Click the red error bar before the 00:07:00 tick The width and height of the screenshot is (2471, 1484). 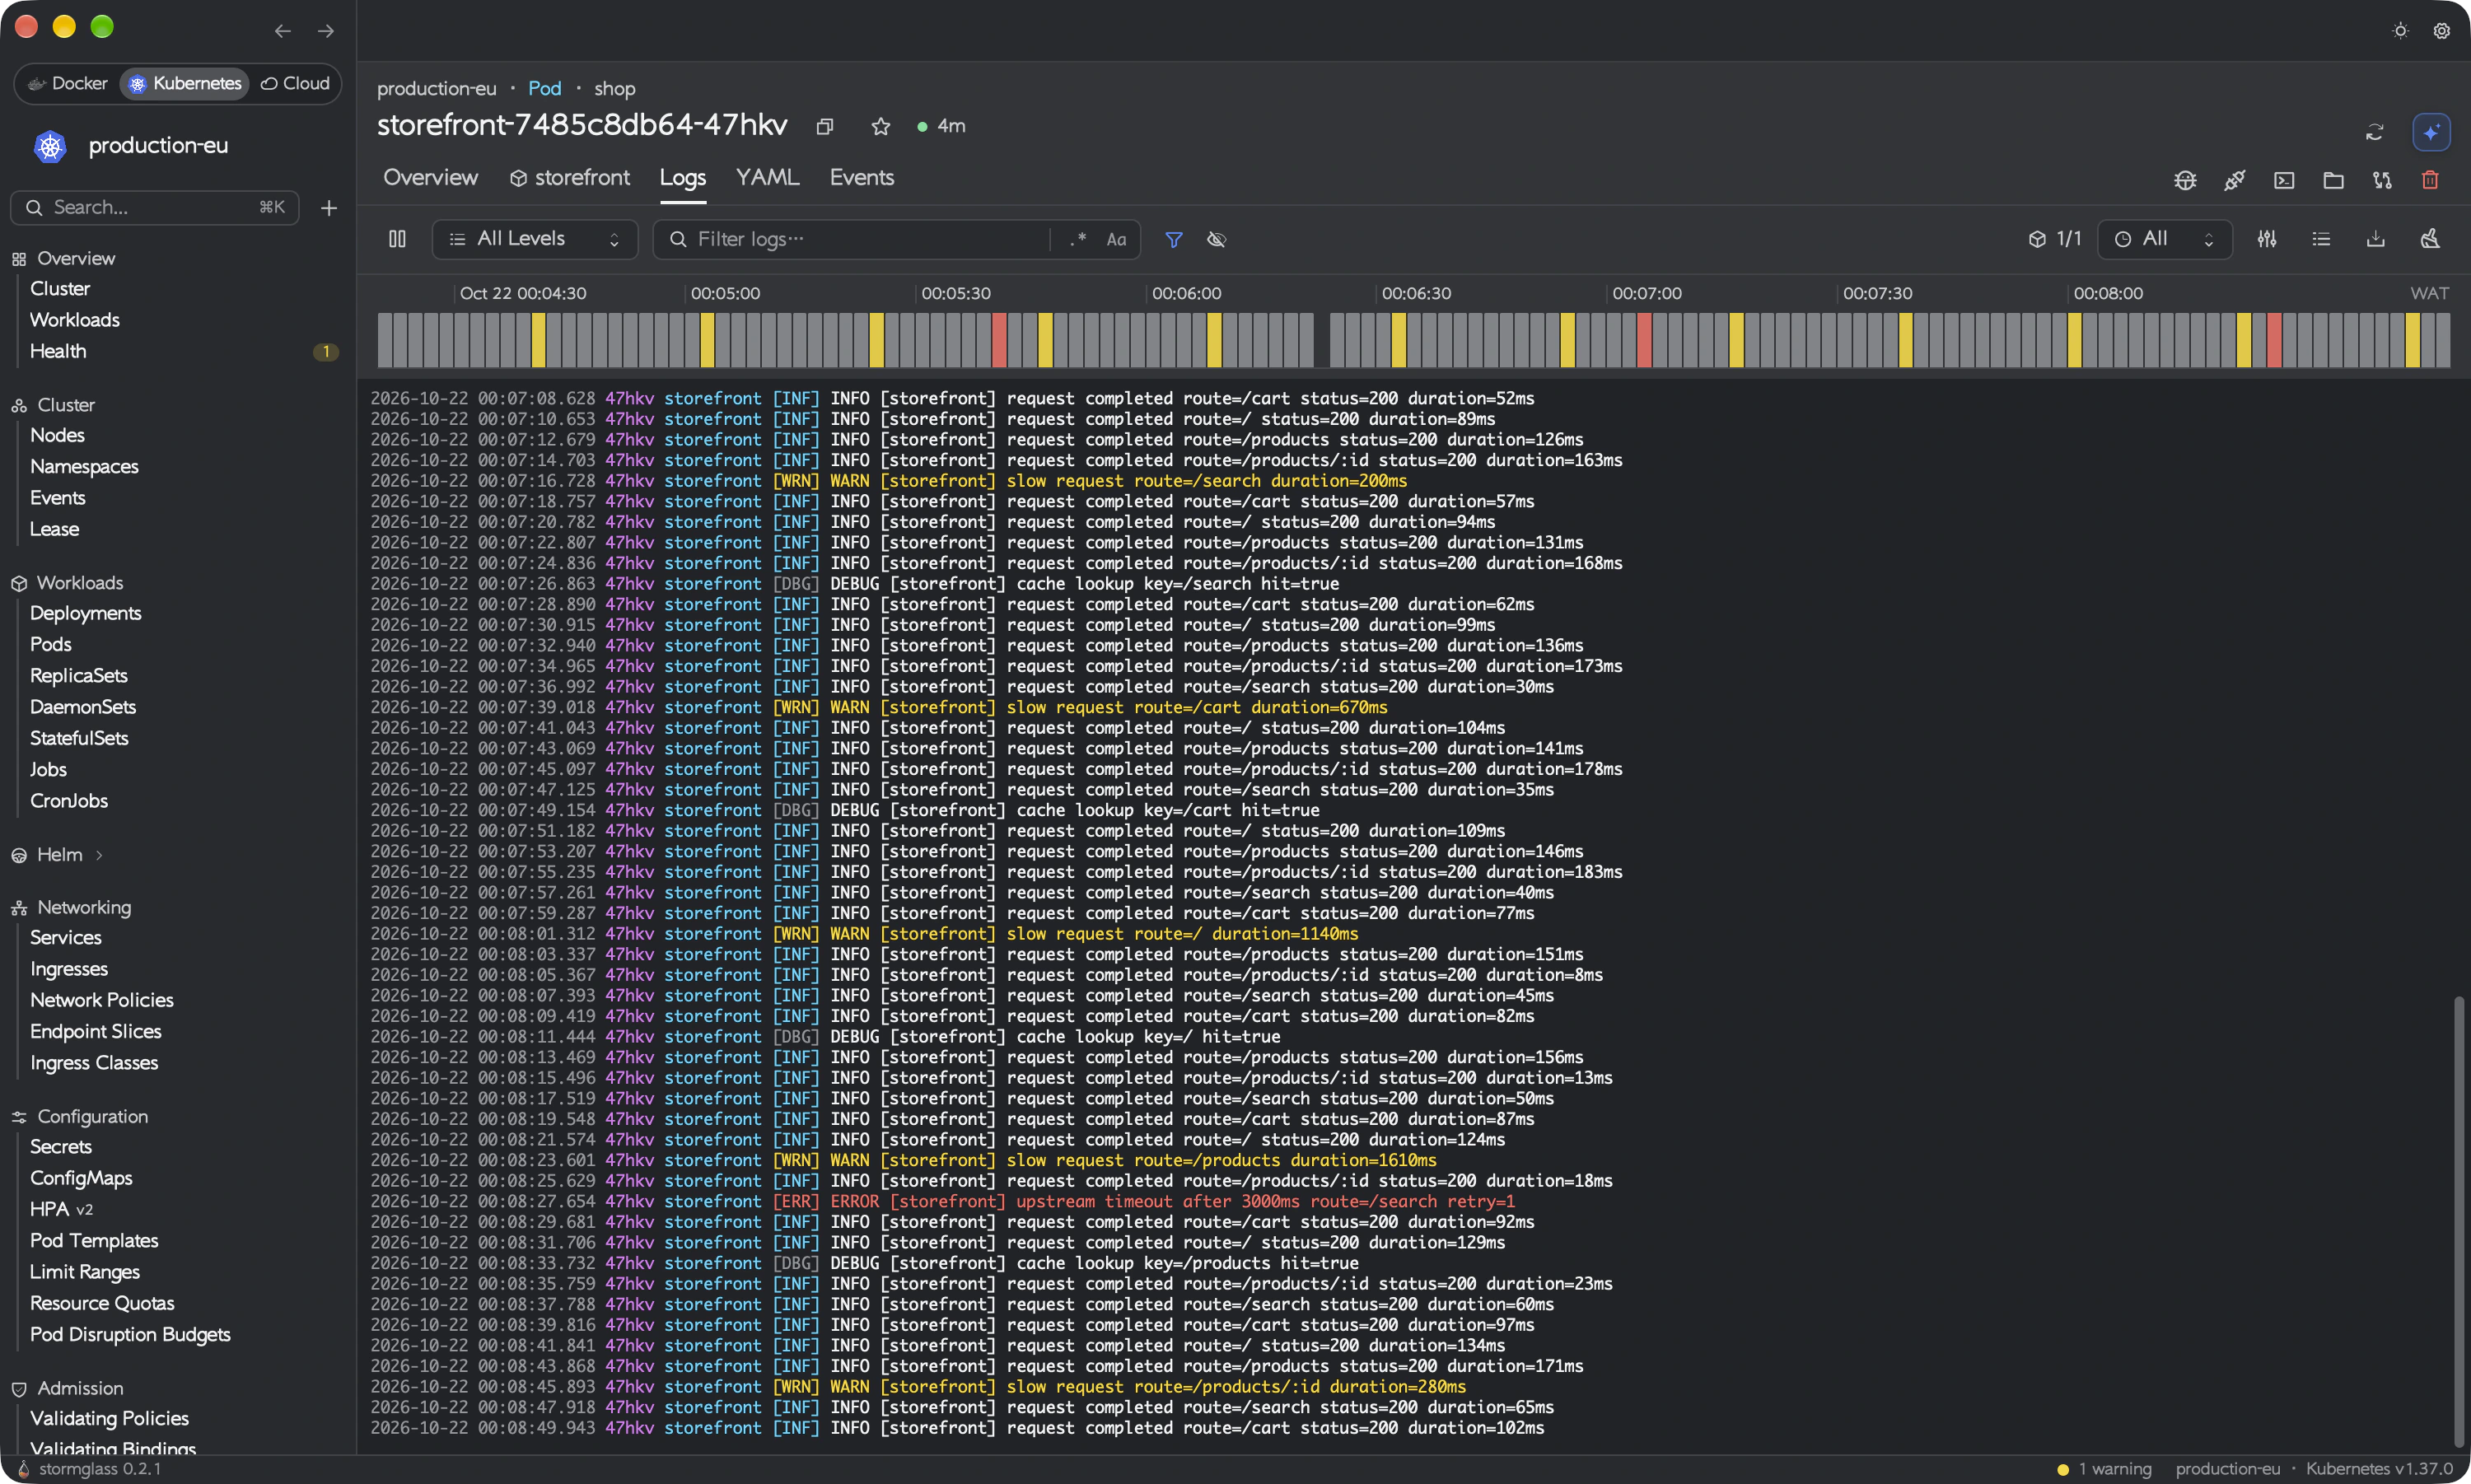point(1644,340)
